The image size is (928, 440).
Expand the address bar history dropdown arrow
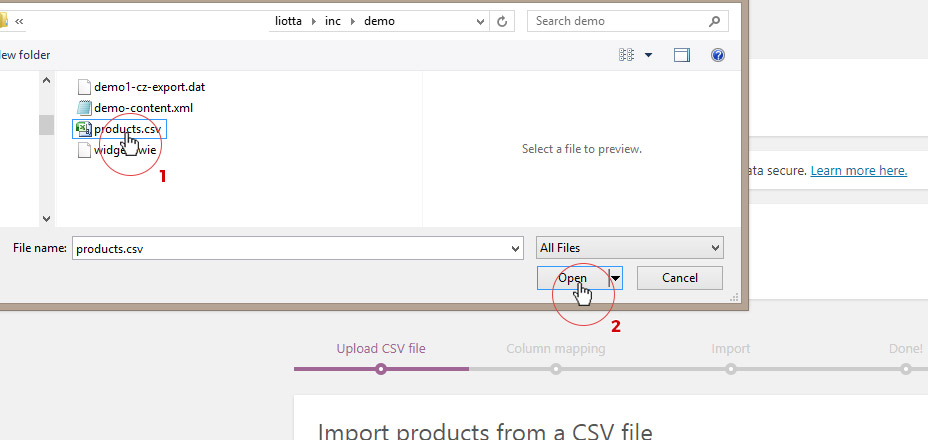click(479, 21)
